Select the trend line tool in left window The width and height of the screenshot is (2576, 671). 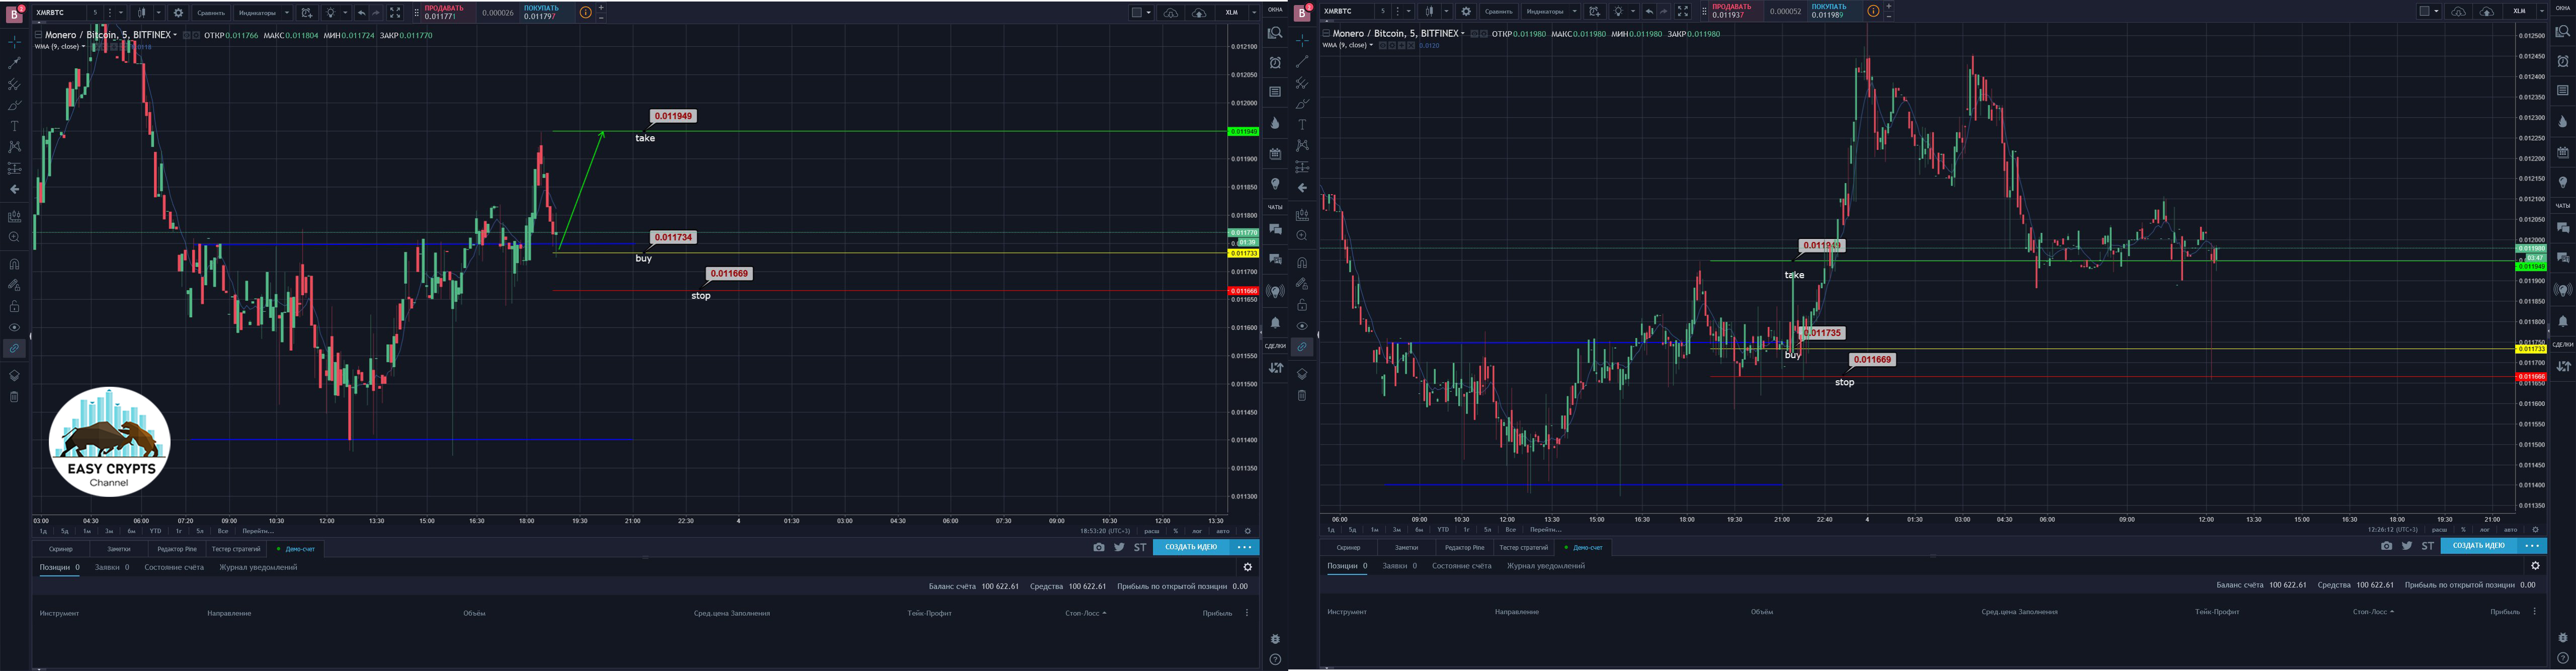click(x=14, y=63)
